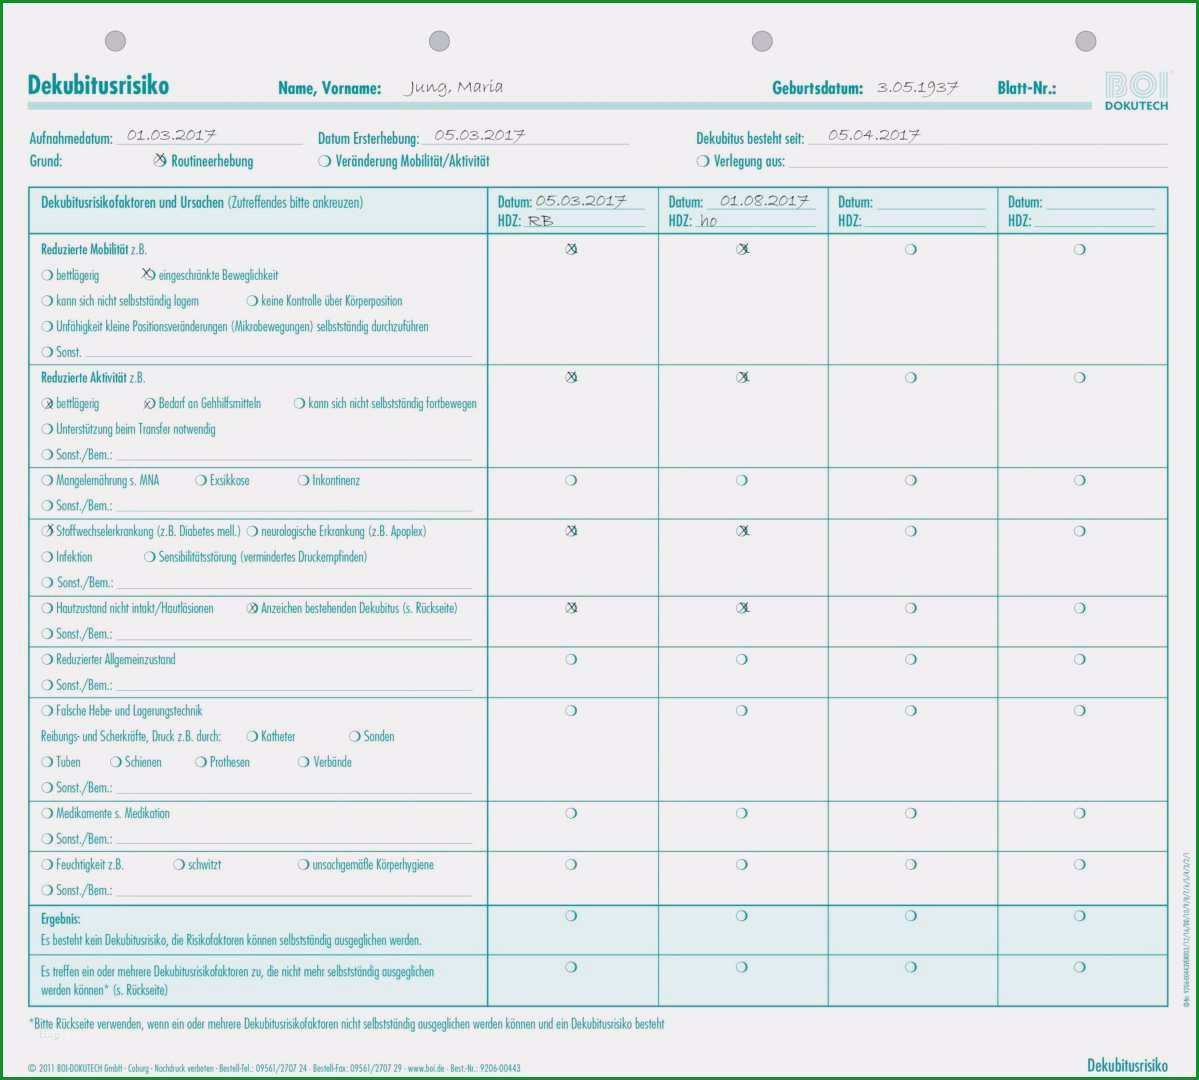Click Sonst./Bem. line under Reduzierter Allgemeinzustand
This screenshot has width=1199, height=1080.
tap(294, 685)
